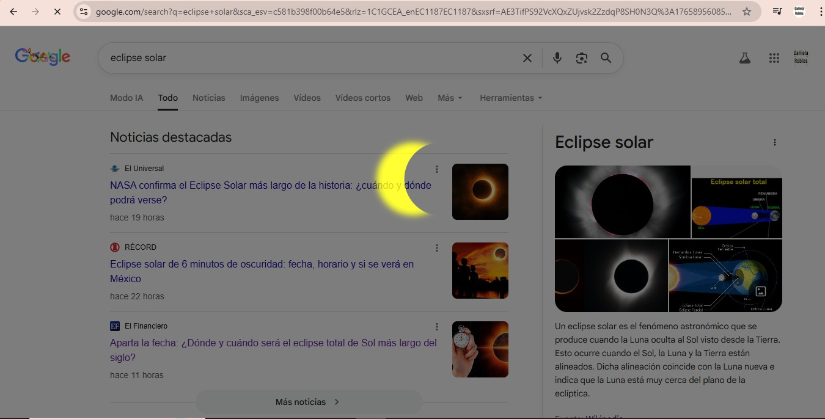Screen dimensions: 825x419
Task: Click the Google logo
Action: [42, 56]
